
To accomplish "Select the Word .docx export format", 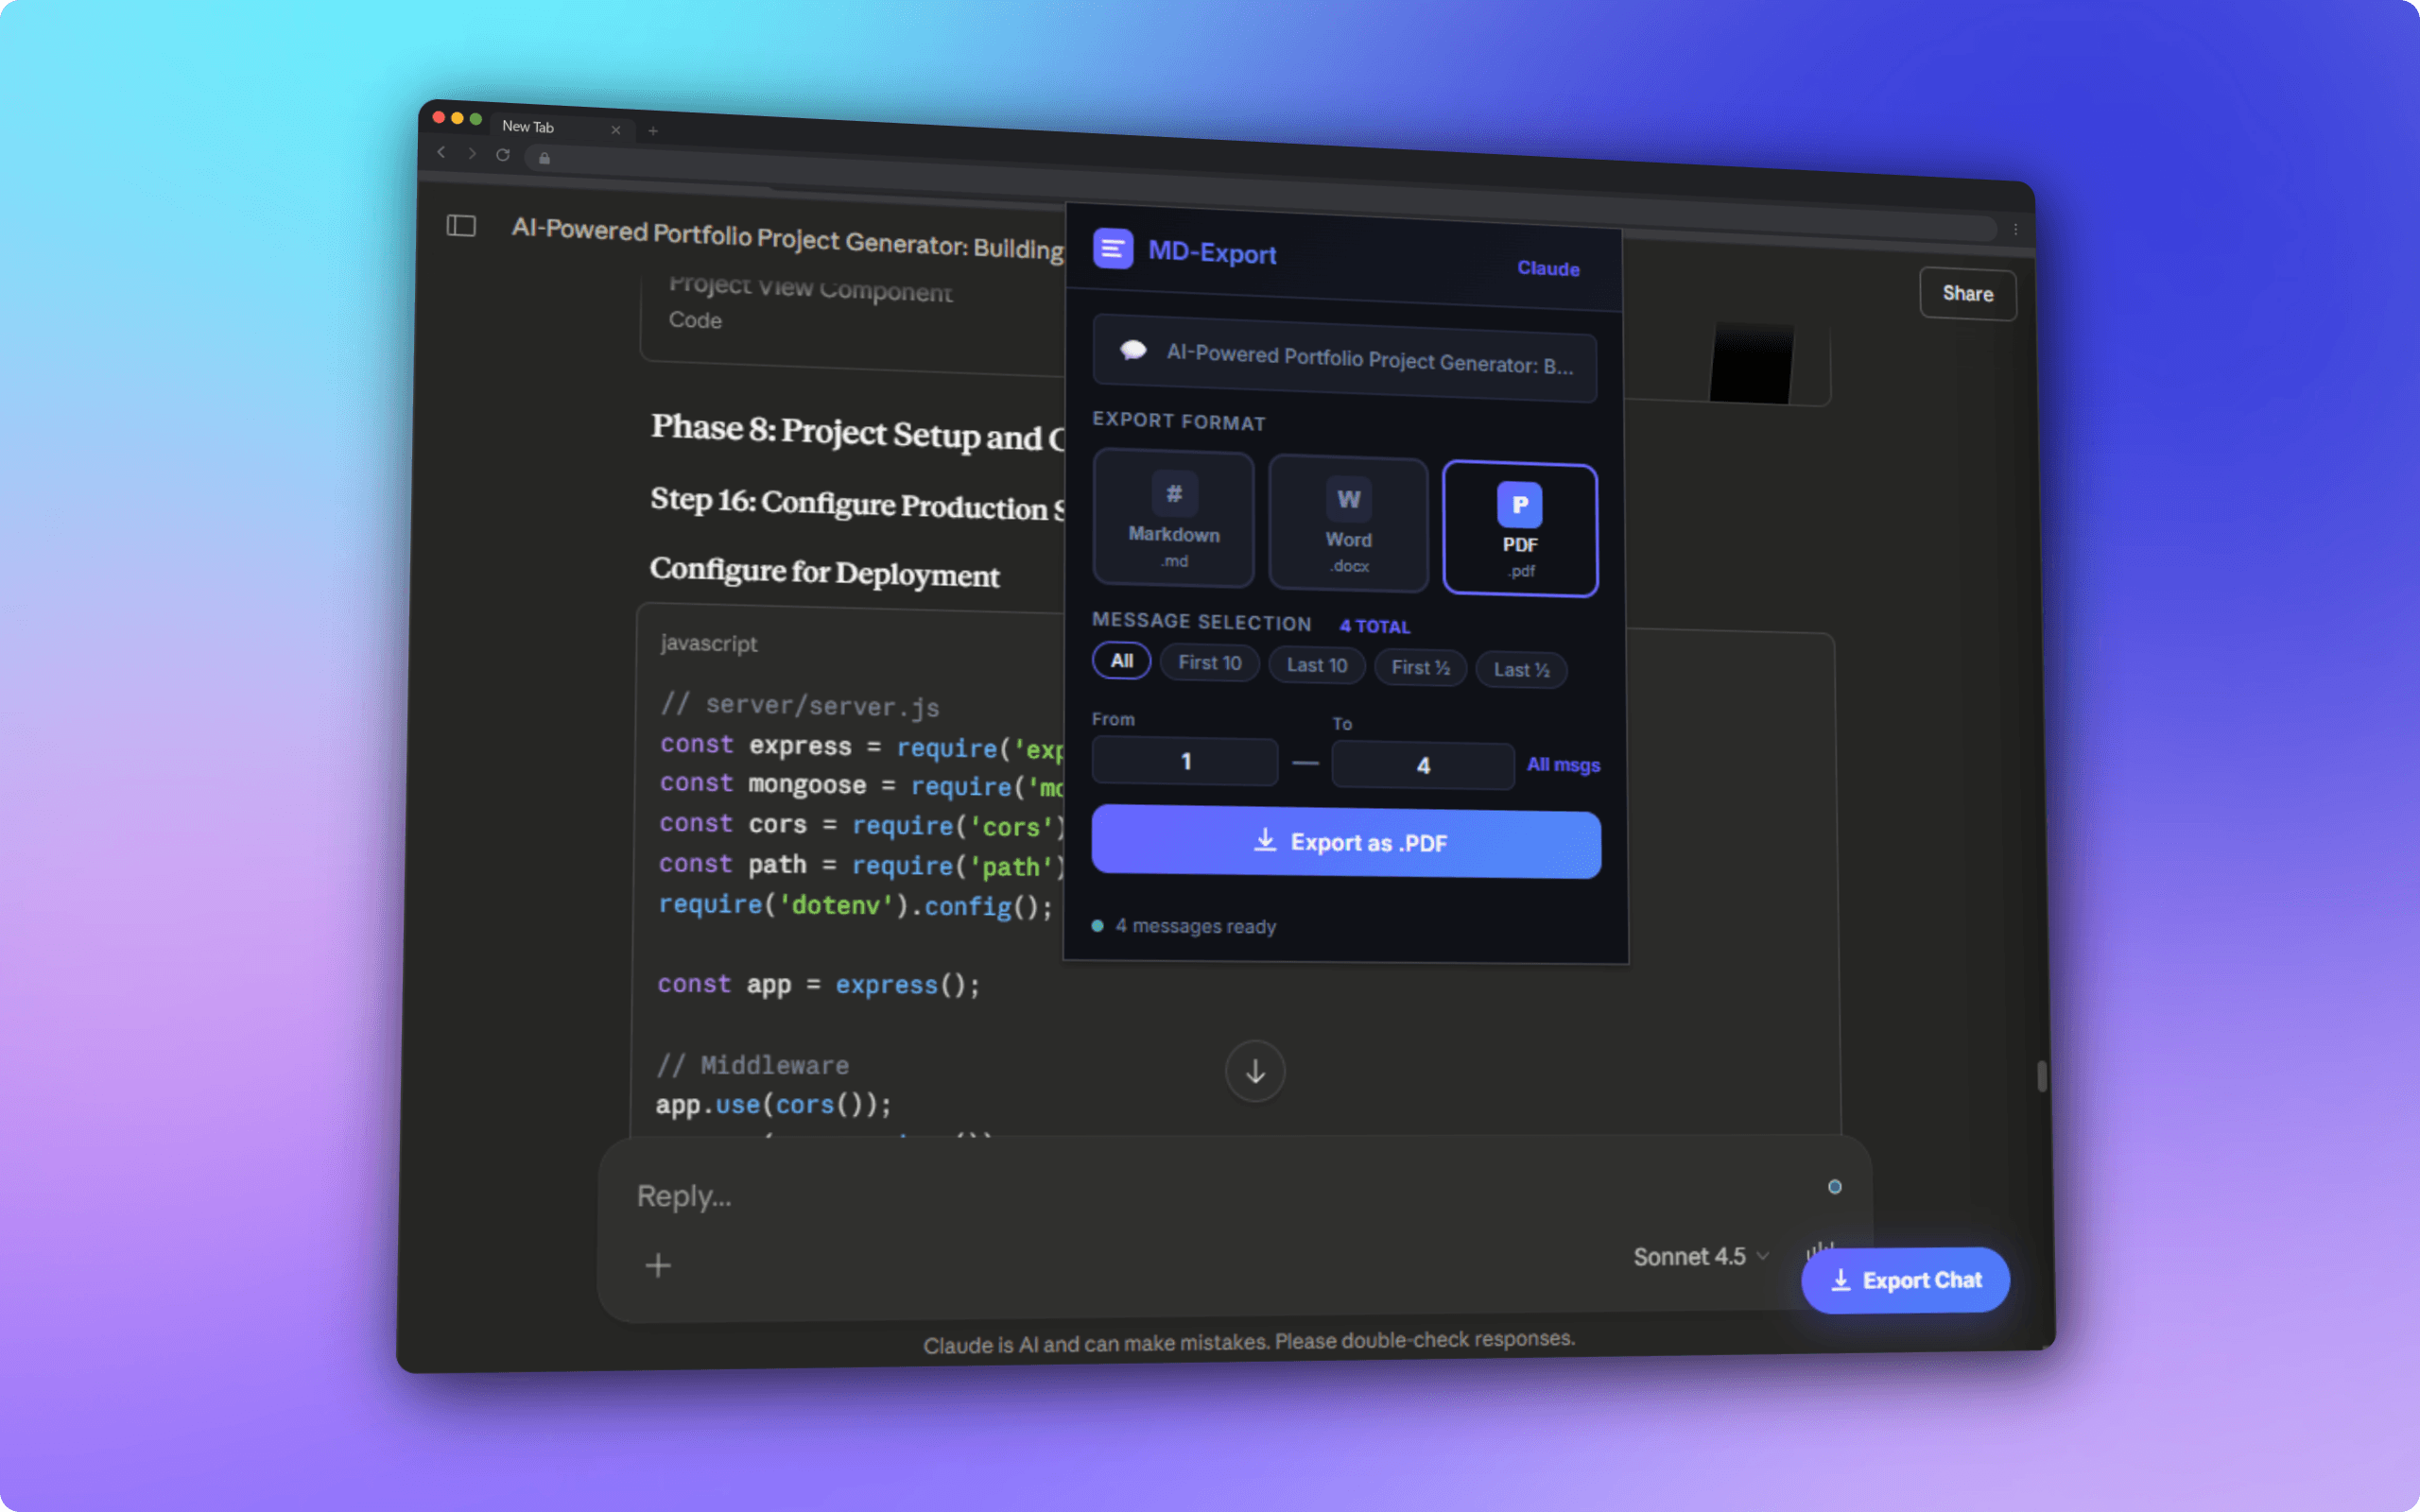I will tap(1348, 524).
